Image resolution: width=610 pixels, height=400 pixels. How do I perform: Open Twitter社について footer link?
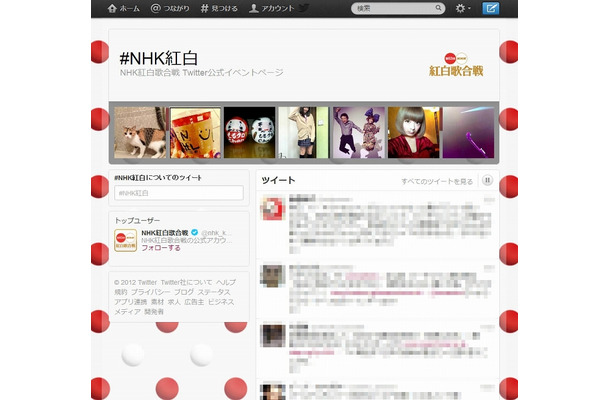click(x=186, y=282)
